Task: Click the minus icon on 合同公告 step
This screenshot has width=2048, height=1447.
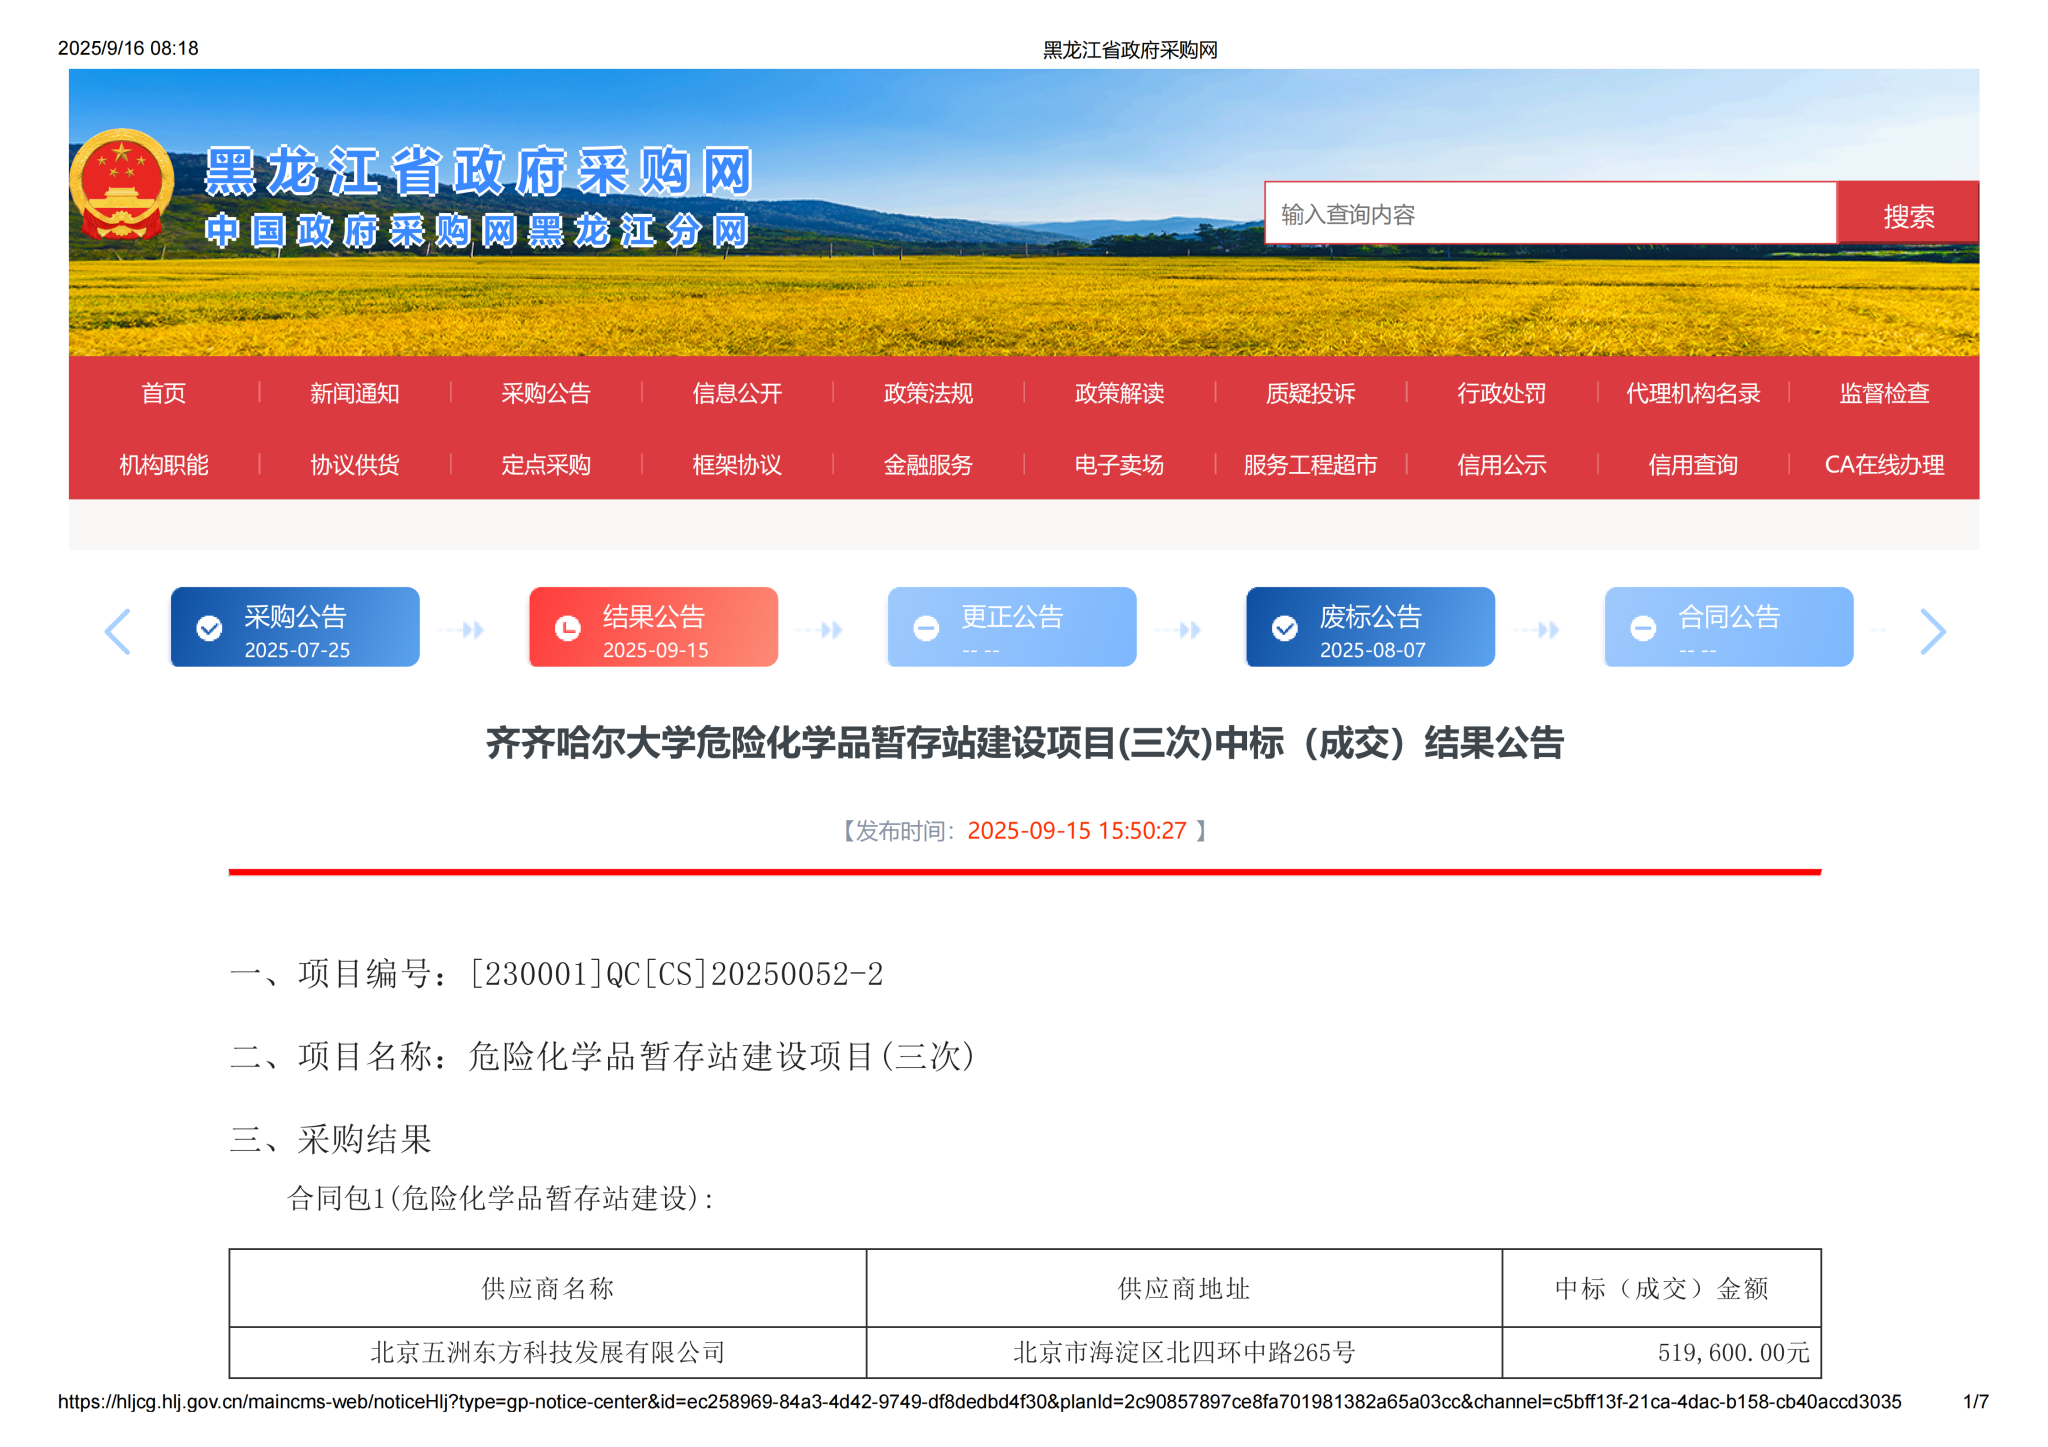Action: click(1643, 628)
